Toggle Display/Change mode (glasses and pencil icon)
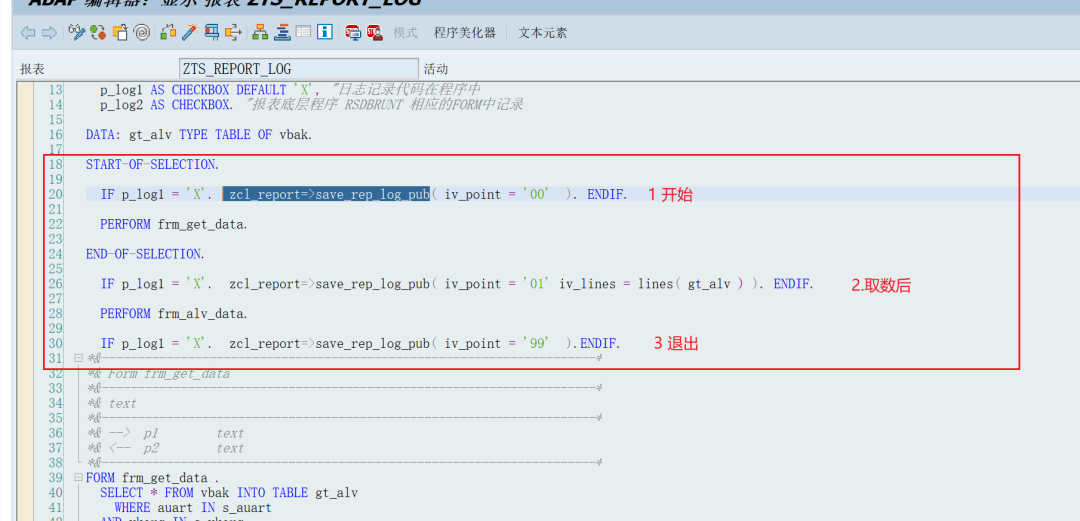 click(x=76, y=32)
